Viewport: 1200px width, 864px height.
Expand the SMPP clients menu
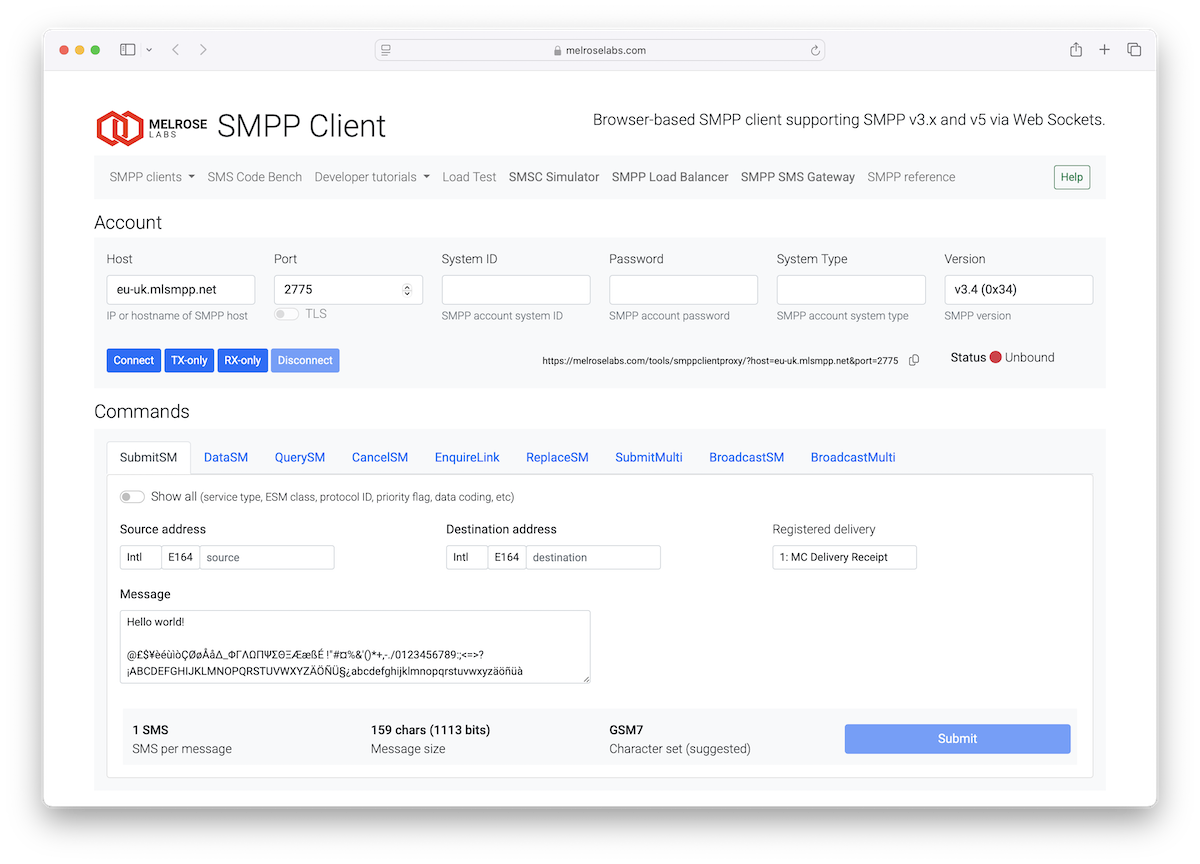click(151, 176)
